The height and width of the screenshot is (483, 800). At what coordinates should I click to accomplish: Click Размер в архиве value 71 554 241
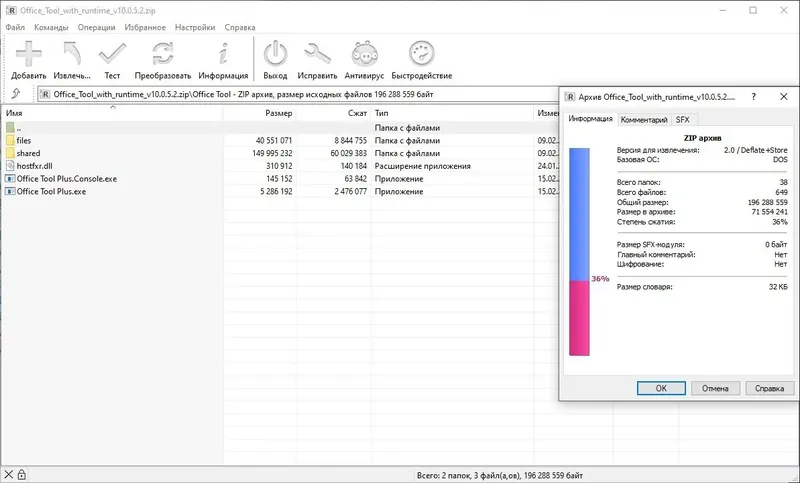coord(769,212)
